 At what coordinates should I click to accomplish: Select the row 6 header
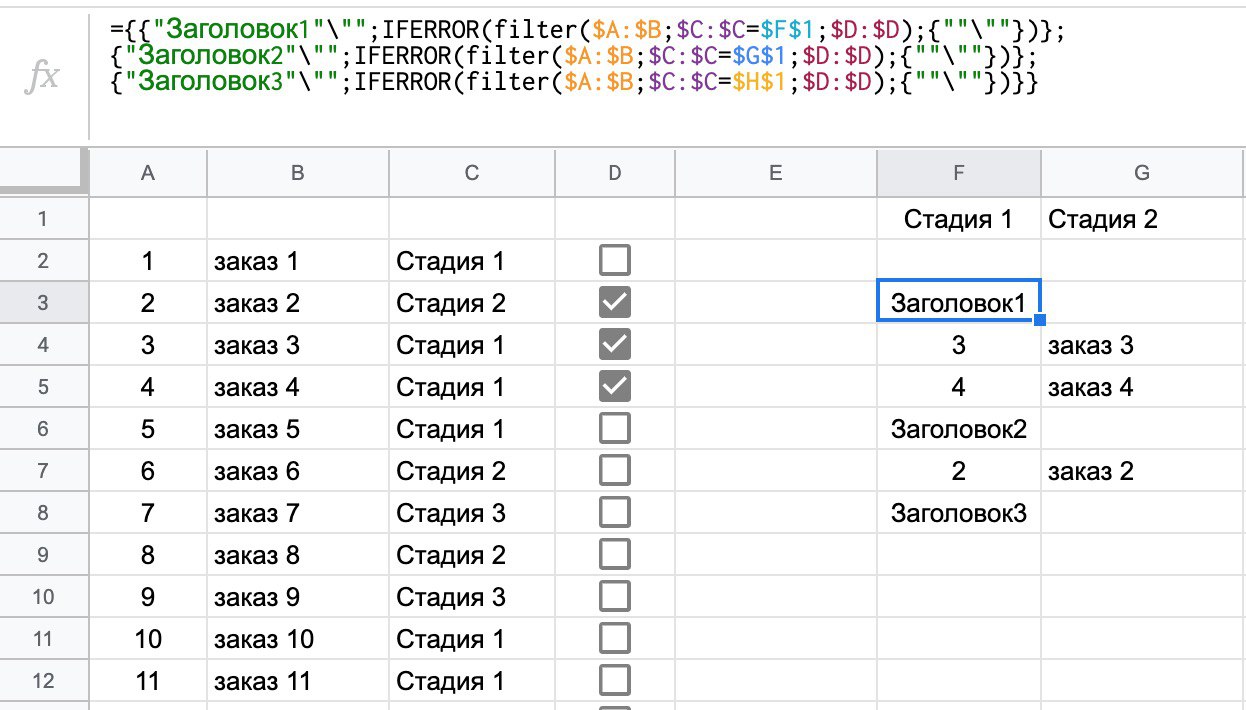click(44, 429)
